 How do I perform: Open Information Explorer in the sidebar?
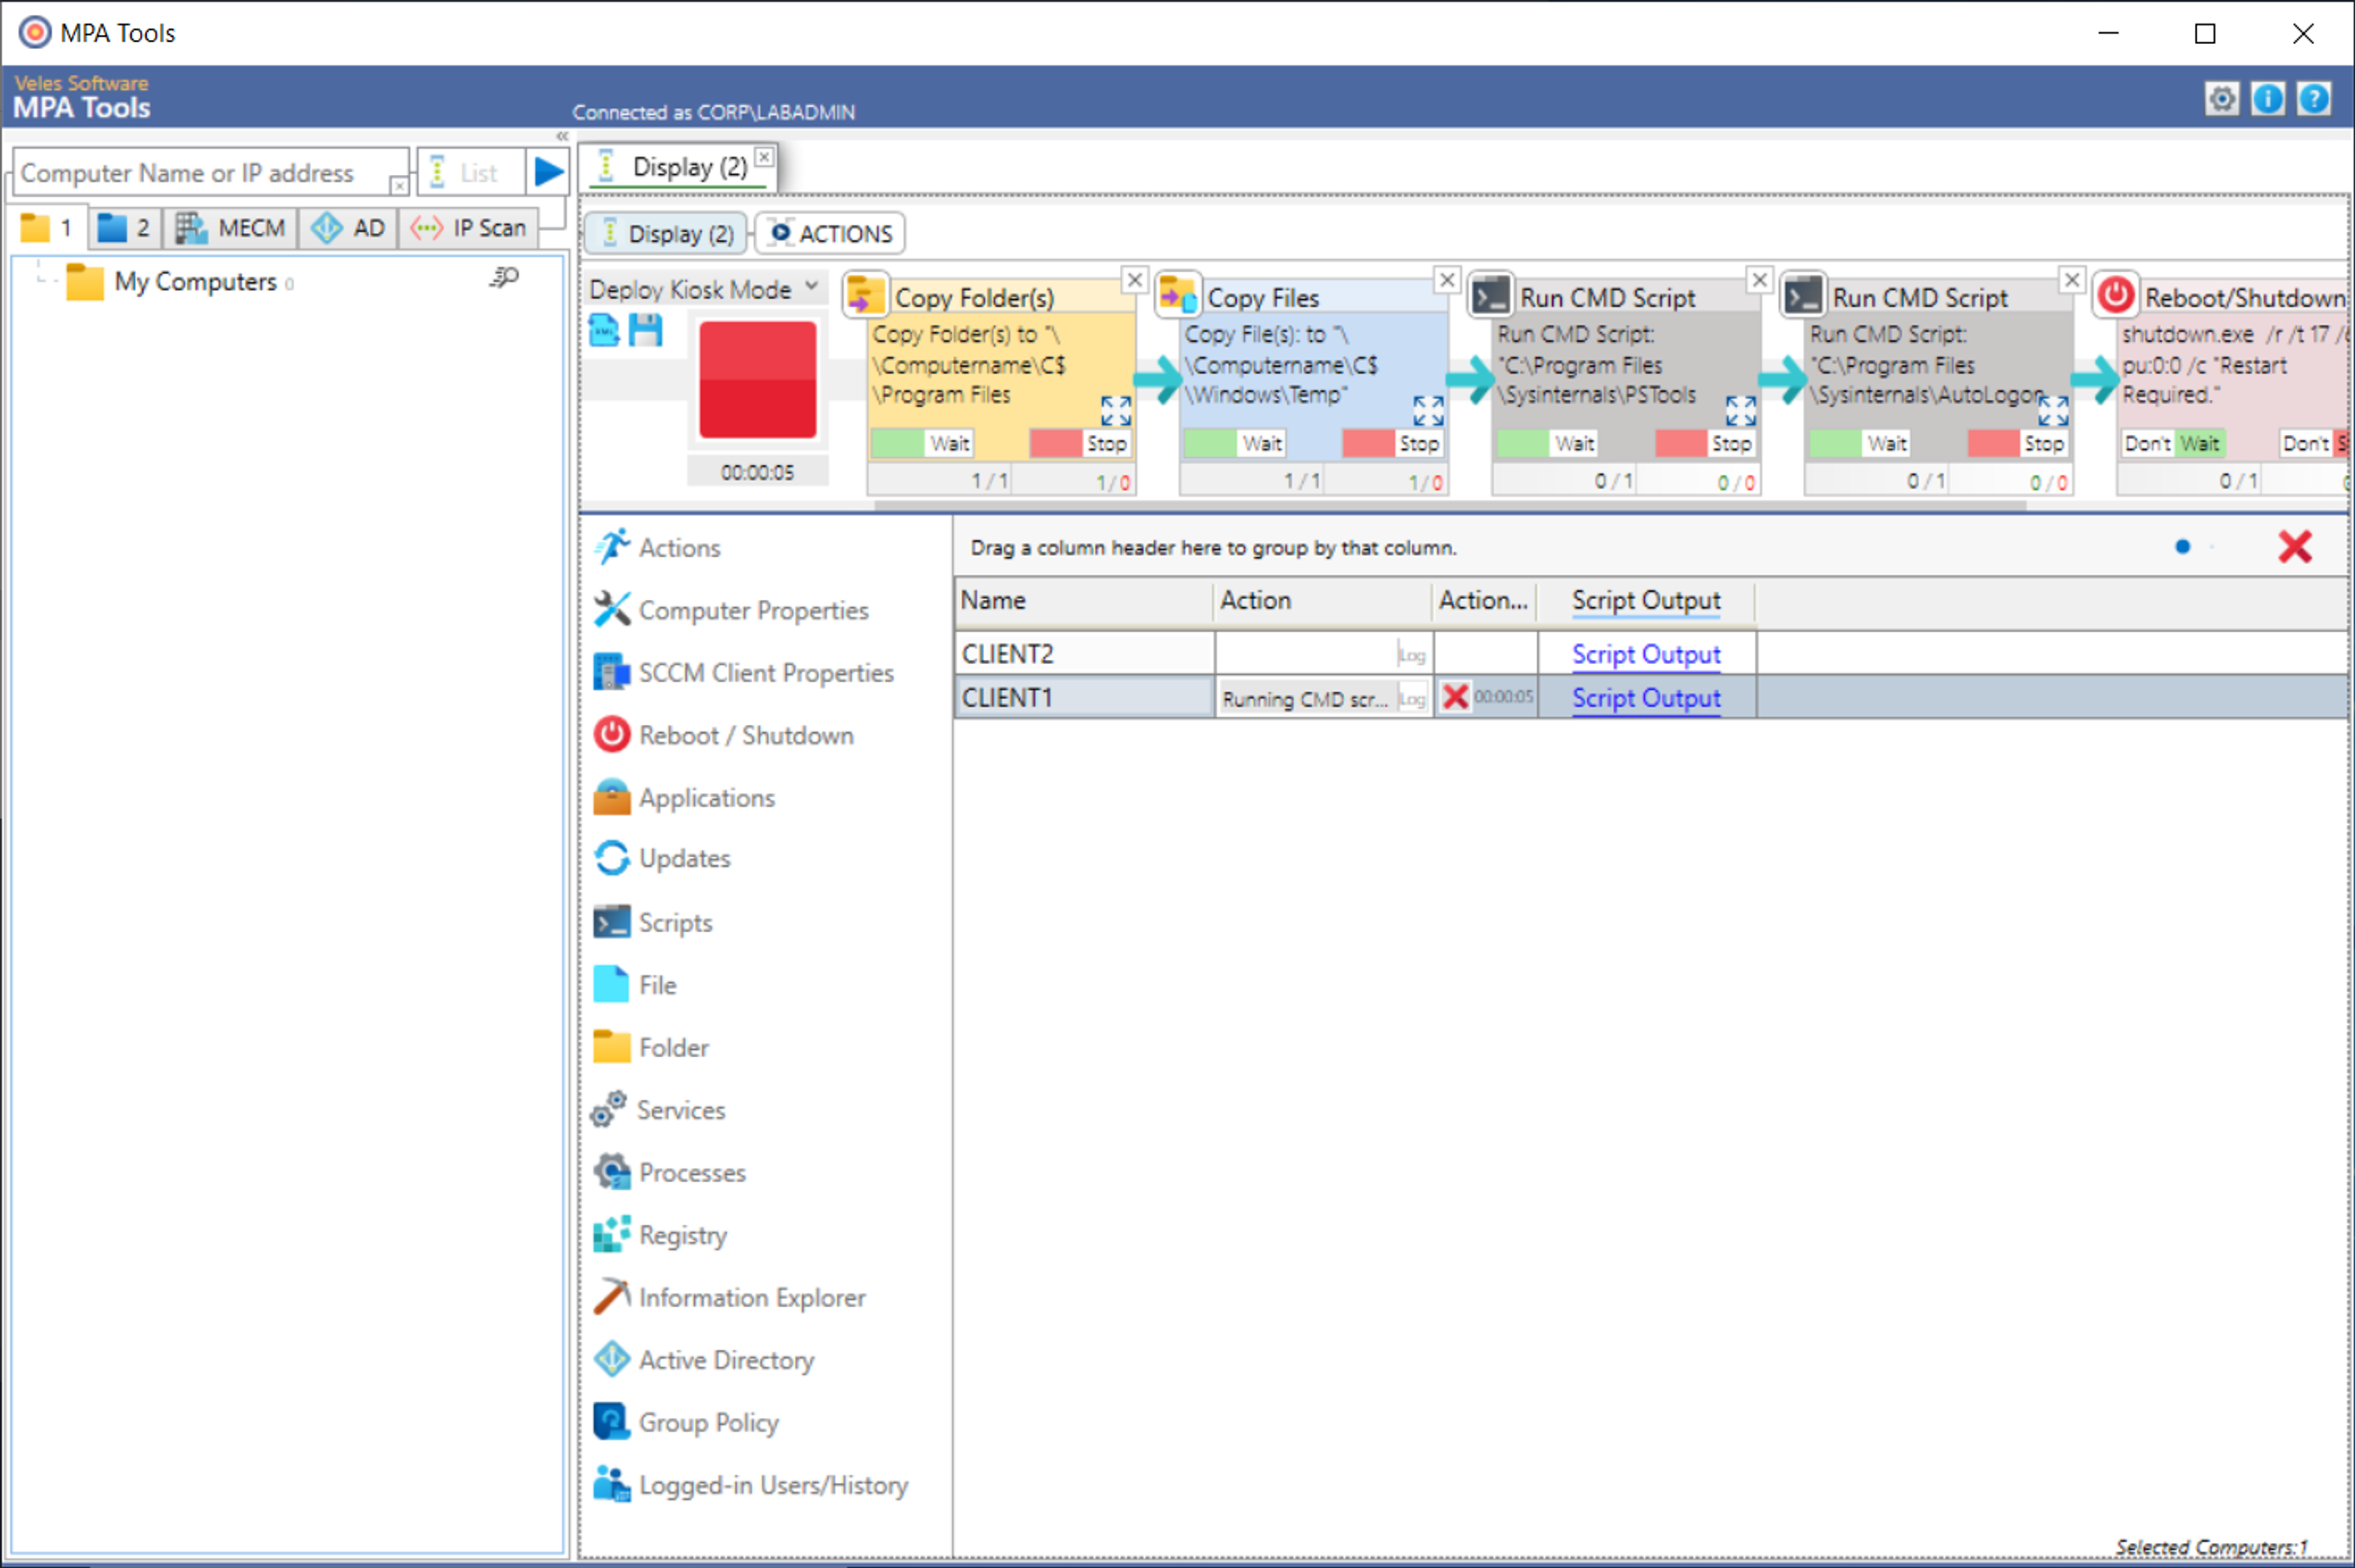730,1297
